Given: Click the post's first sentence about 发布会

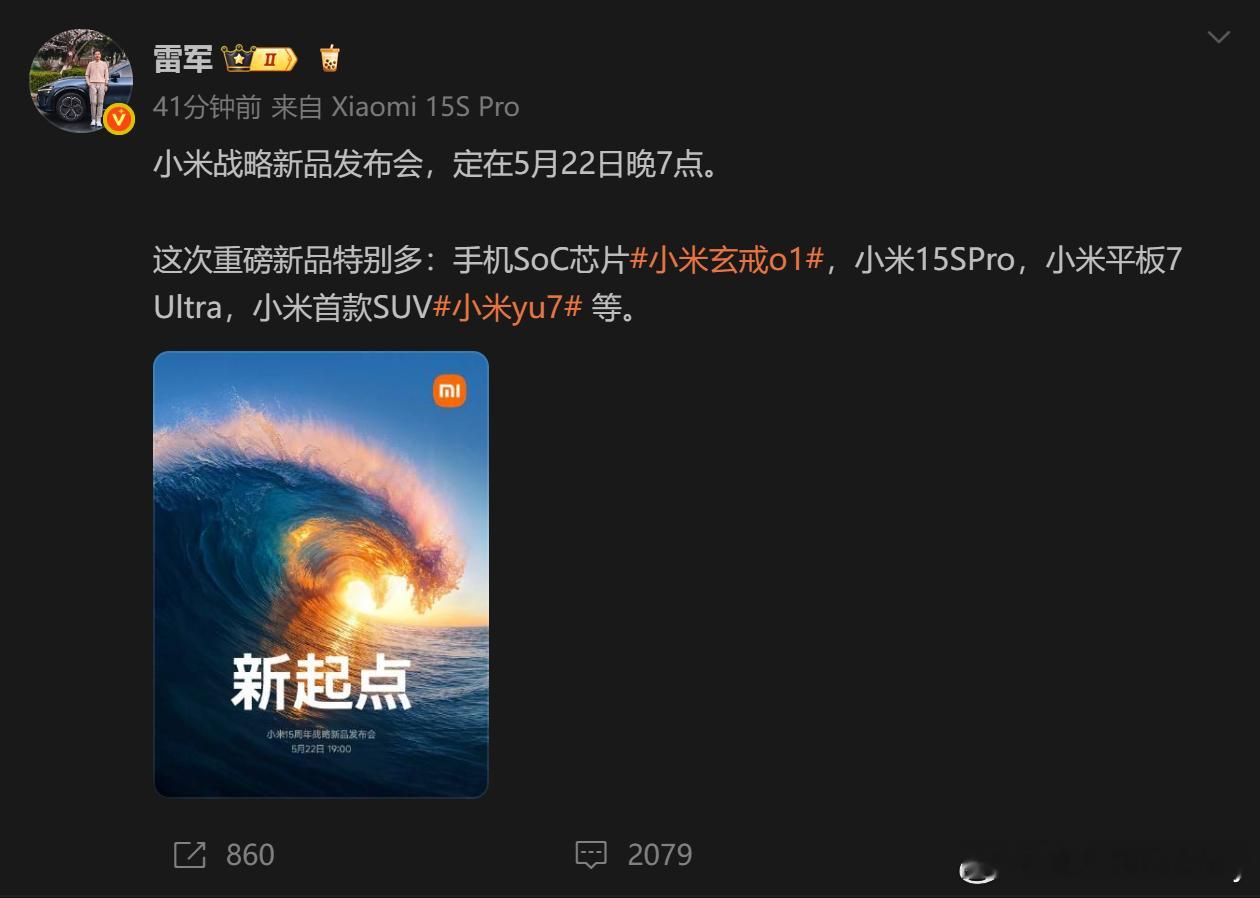Looking at the screenshot, I should (437, 165).
